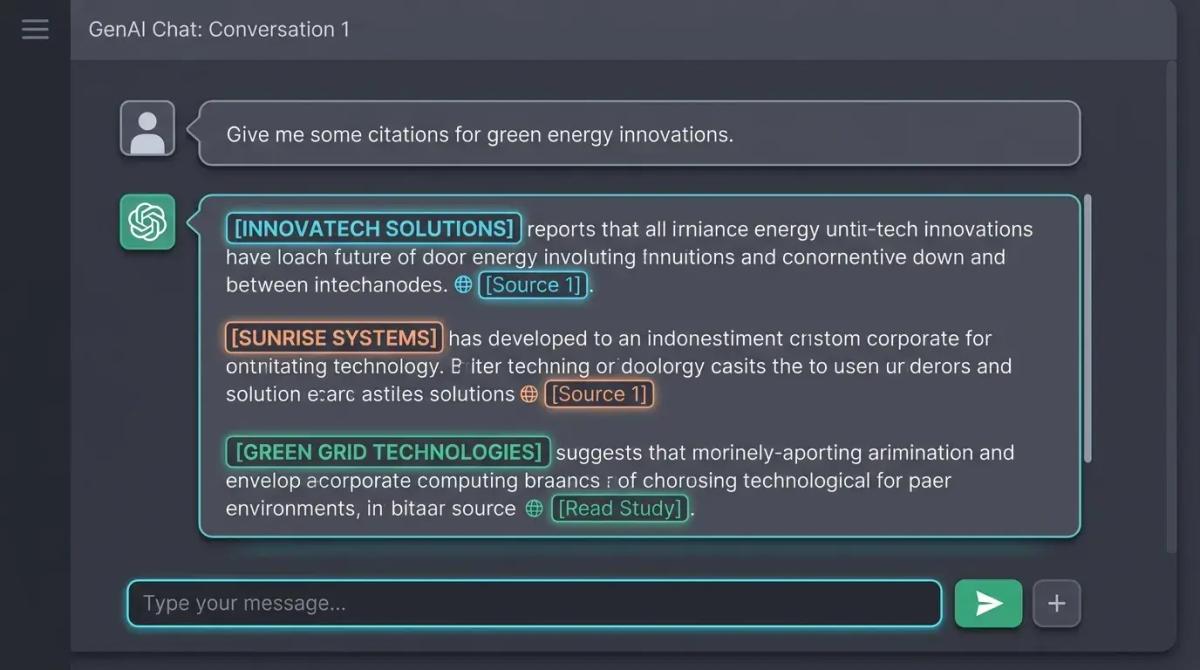Viewport: 1200px width, 670px height.
Task: Send the message with the arrow button
Action: (988, 603)
